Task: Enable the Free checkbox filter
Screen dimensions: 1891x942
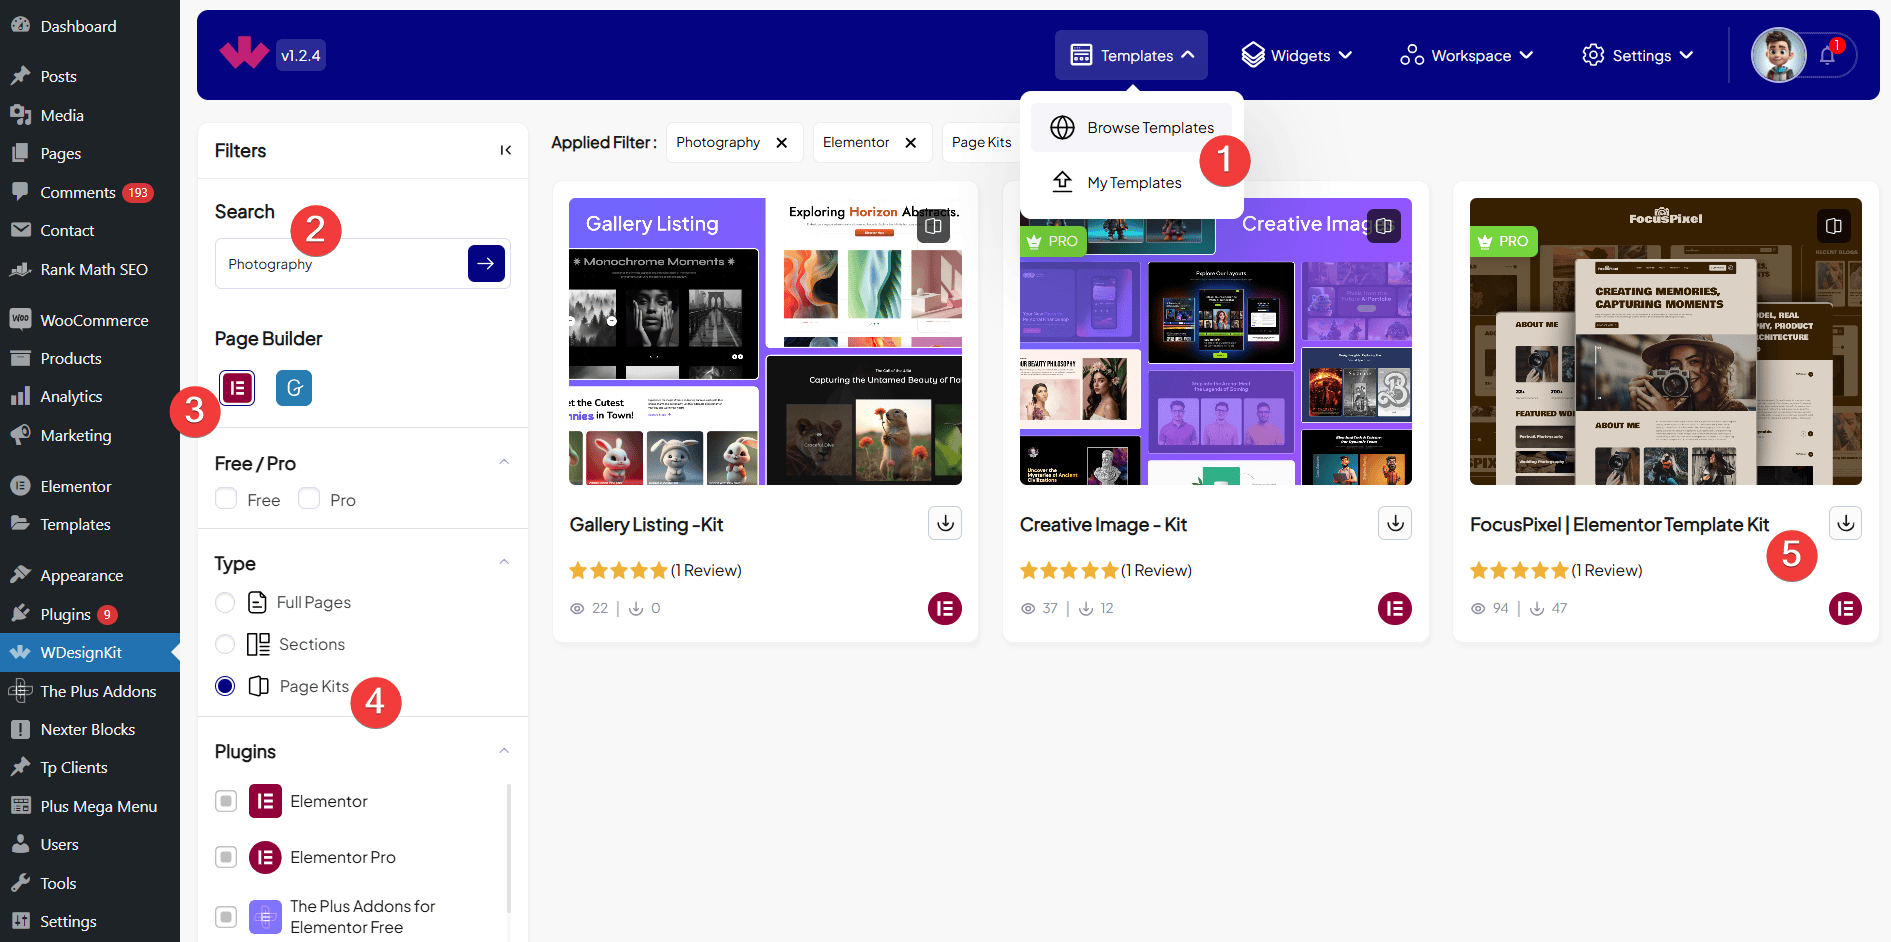Action: coord(227,499)
